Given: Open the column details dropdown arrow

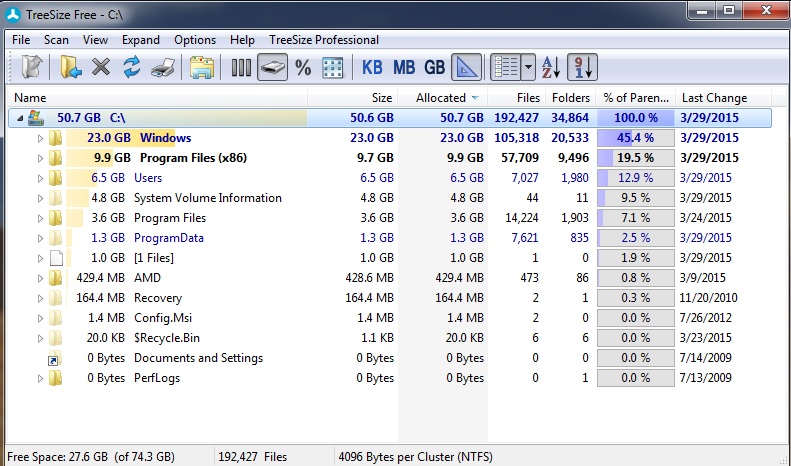Looking at the screenshot, I should [x=528, y=68].
